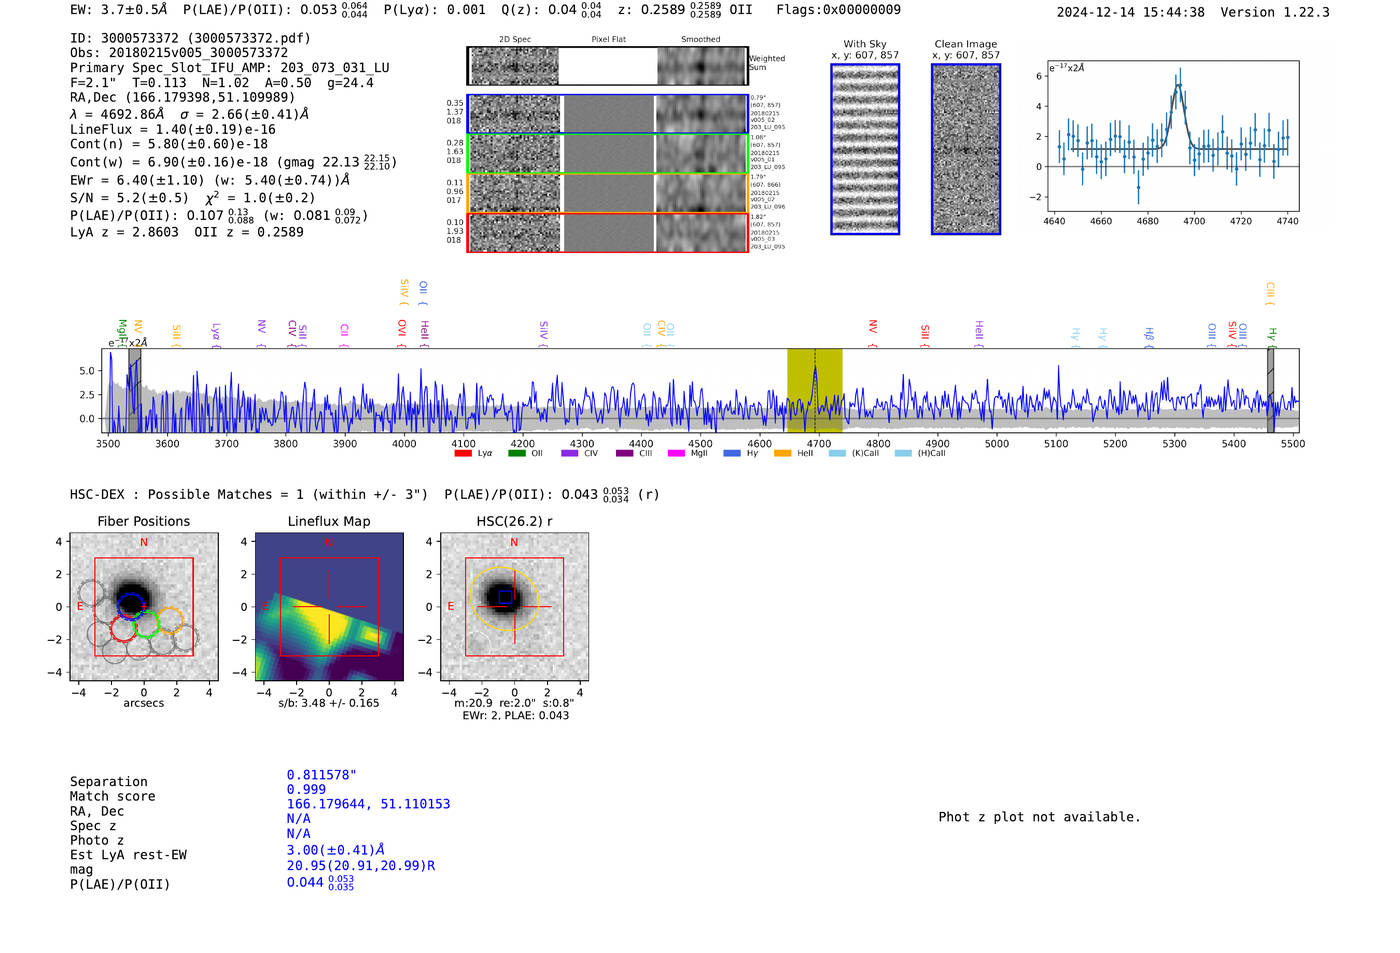Click the Weighted Sum 2D spectrum strip

(607, 66)
